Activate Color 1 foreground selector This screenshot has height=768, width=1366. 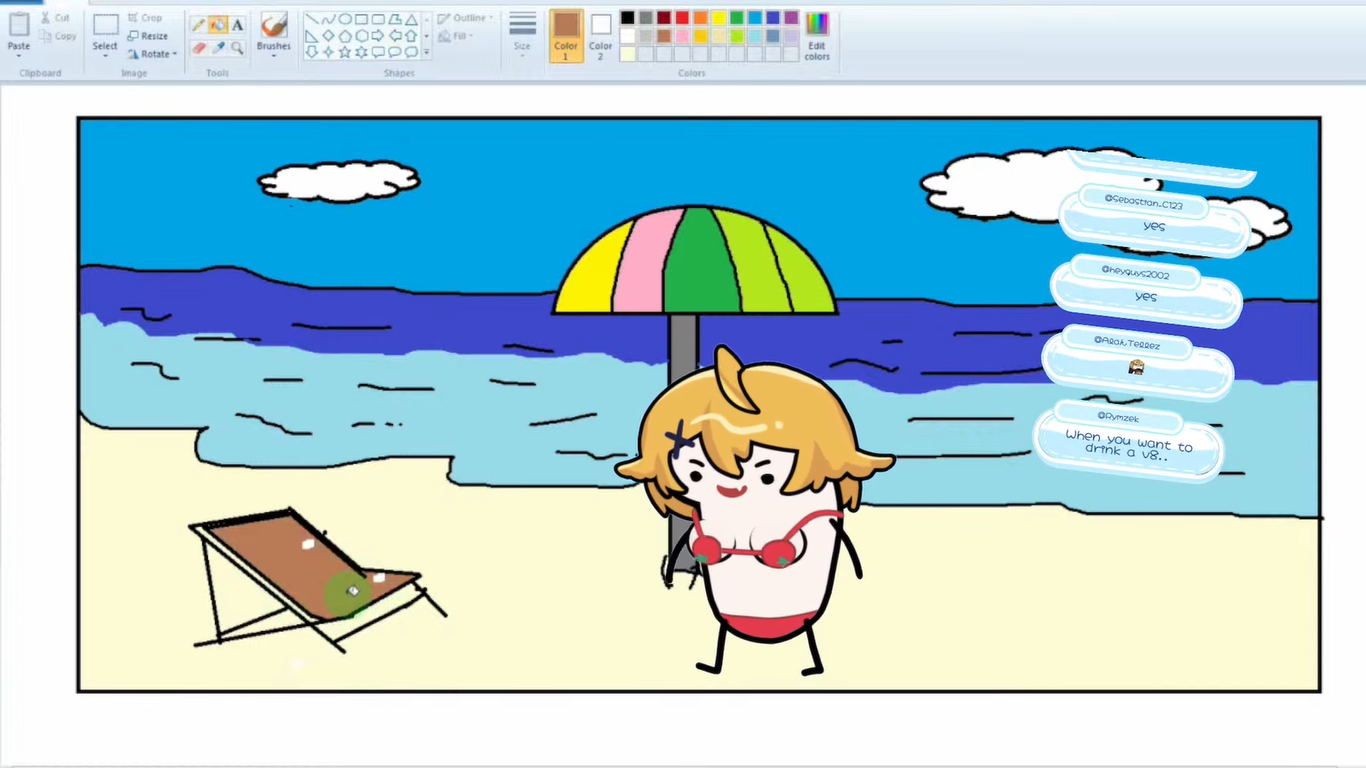(x=566, y=35)
